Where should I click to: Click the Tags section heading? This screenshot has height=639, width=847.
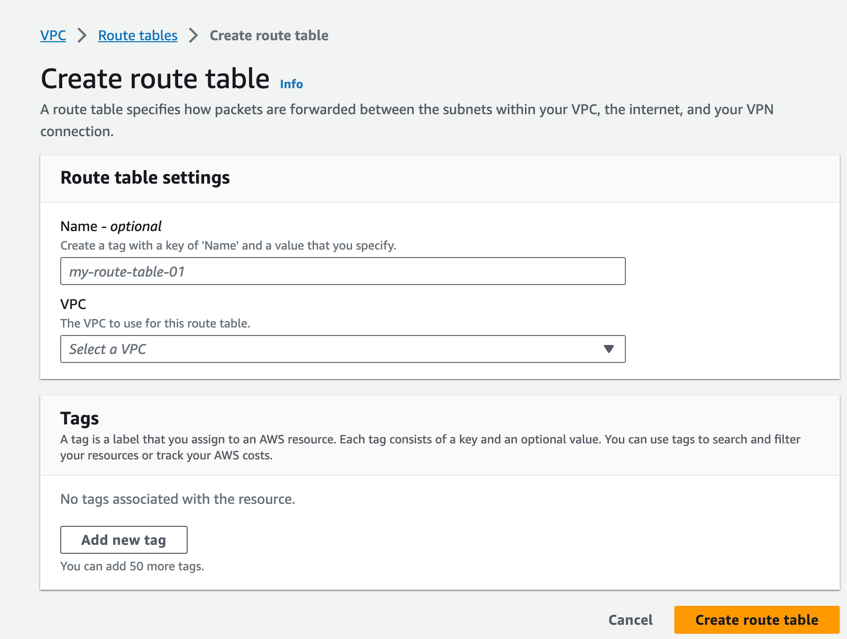click(x=79, y=418)
